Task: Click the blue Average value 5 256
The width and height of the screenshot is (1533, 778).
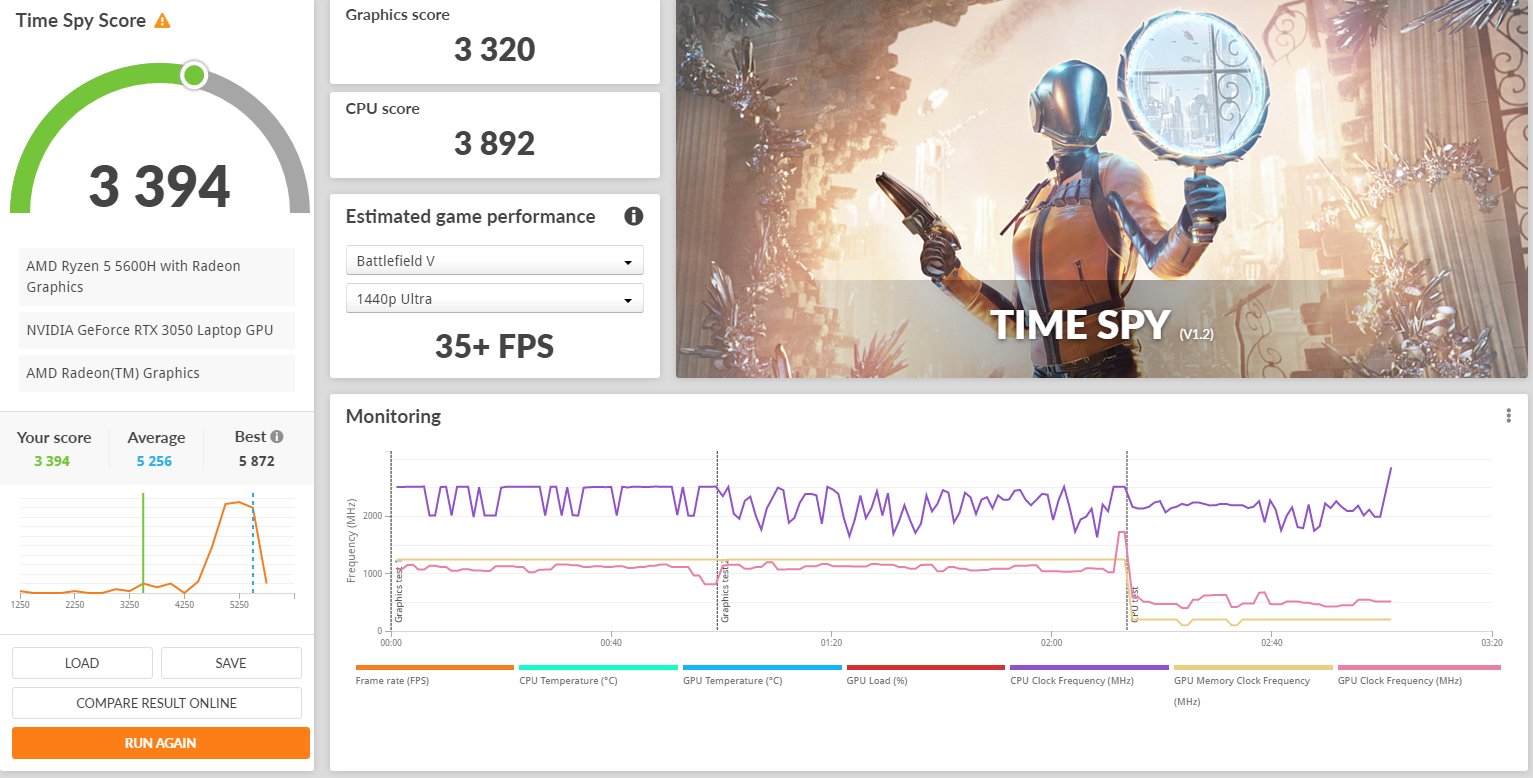Action: tap(155, 461)
